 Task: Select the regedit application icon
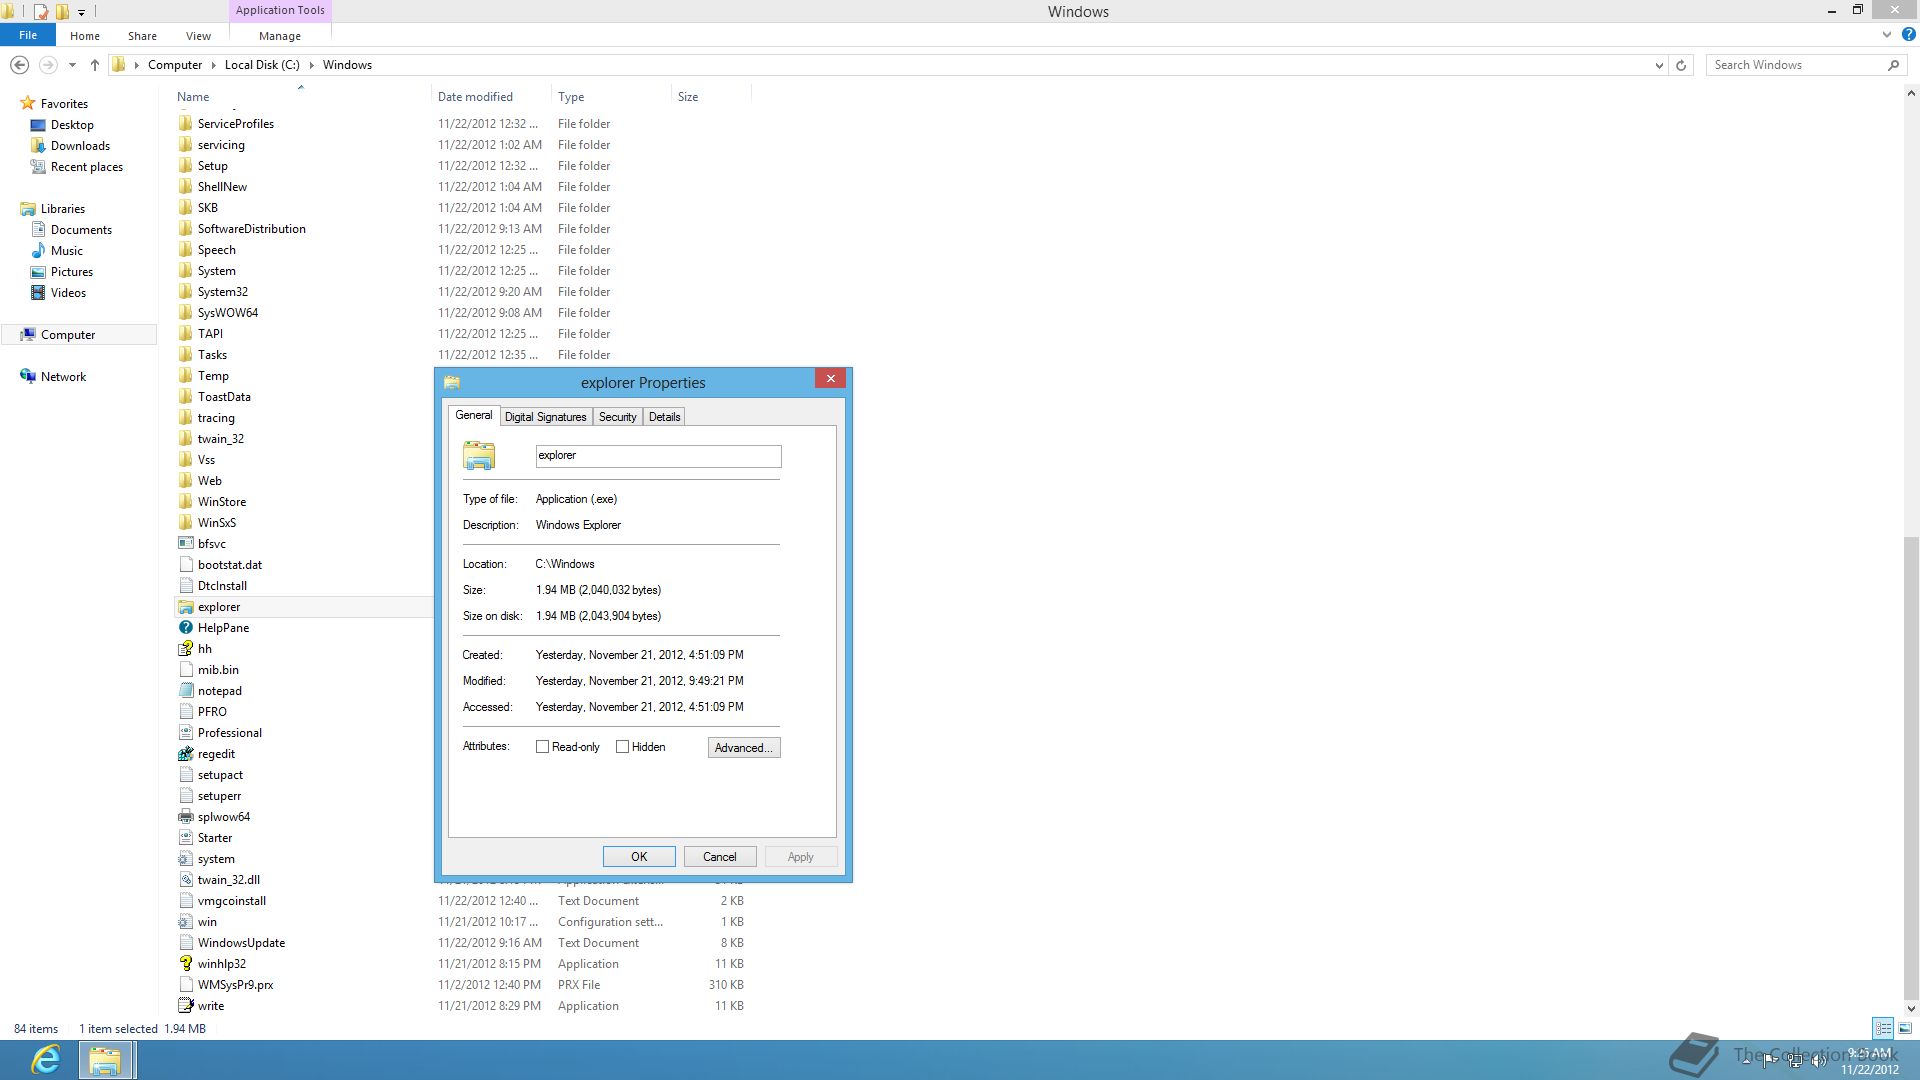tap(185, 754)
